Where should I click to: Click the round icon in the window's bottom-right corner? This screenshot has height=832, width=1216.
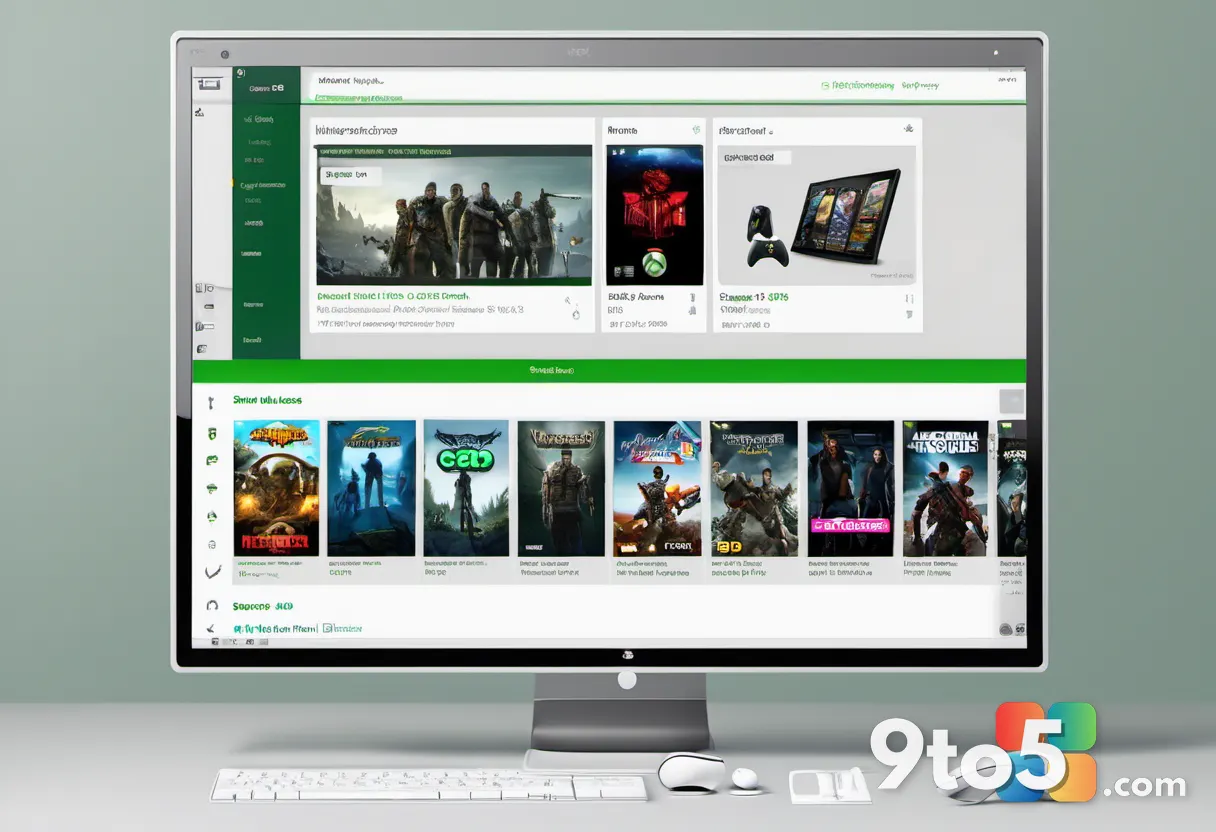[1006, 630]
